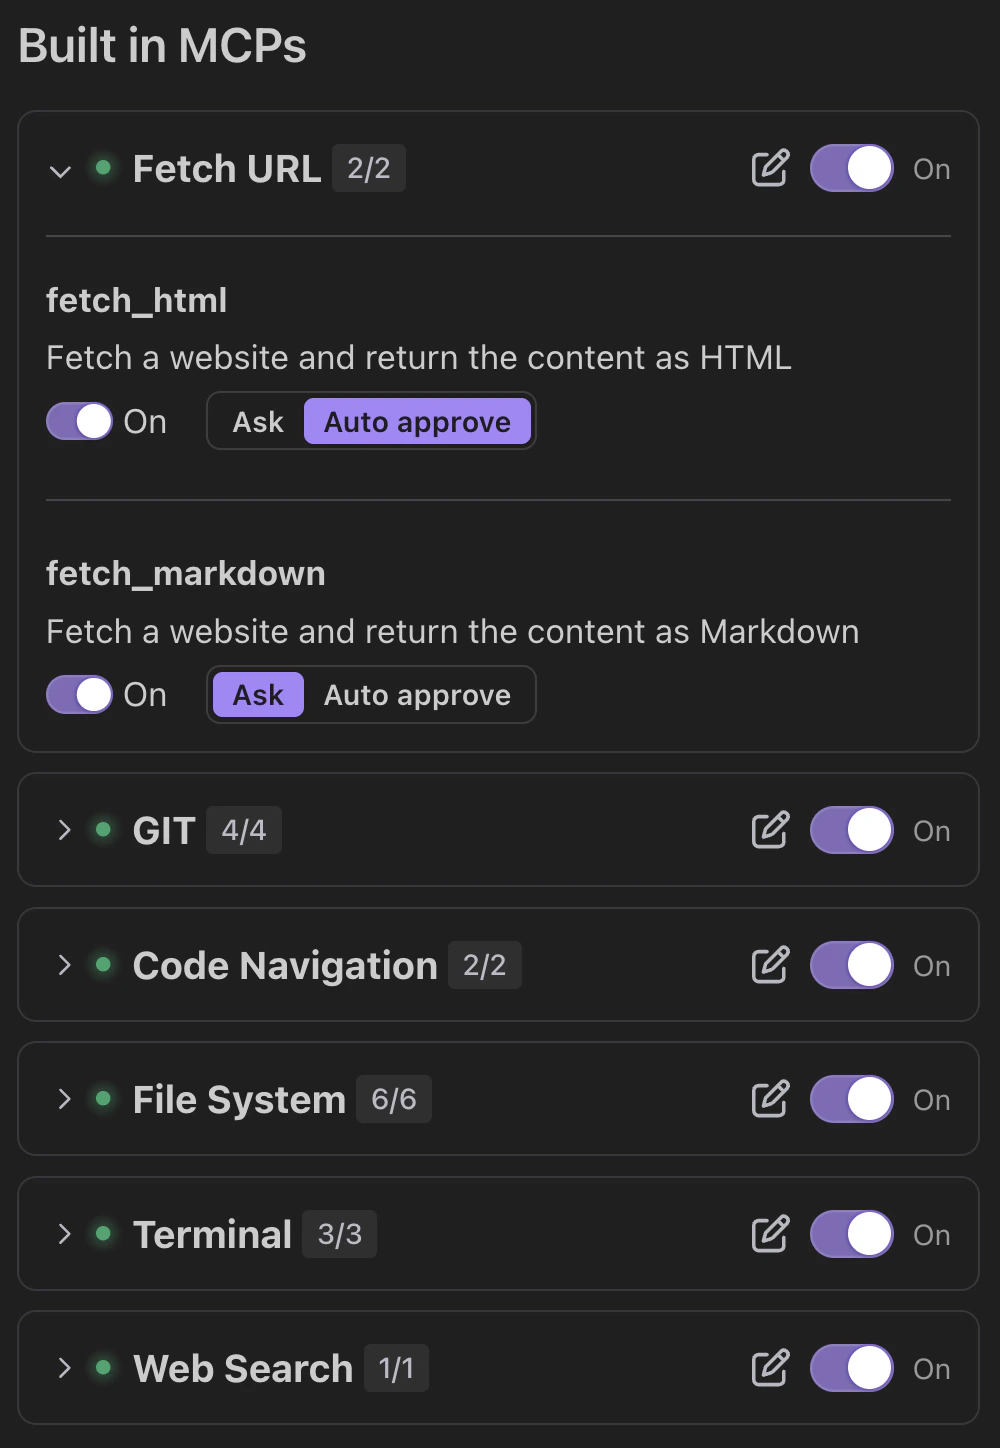Image resolution: width=1000 pixels, height=1448 pixels.
Task: Click the 4/4 badge beside GIT
Action: 243,830
